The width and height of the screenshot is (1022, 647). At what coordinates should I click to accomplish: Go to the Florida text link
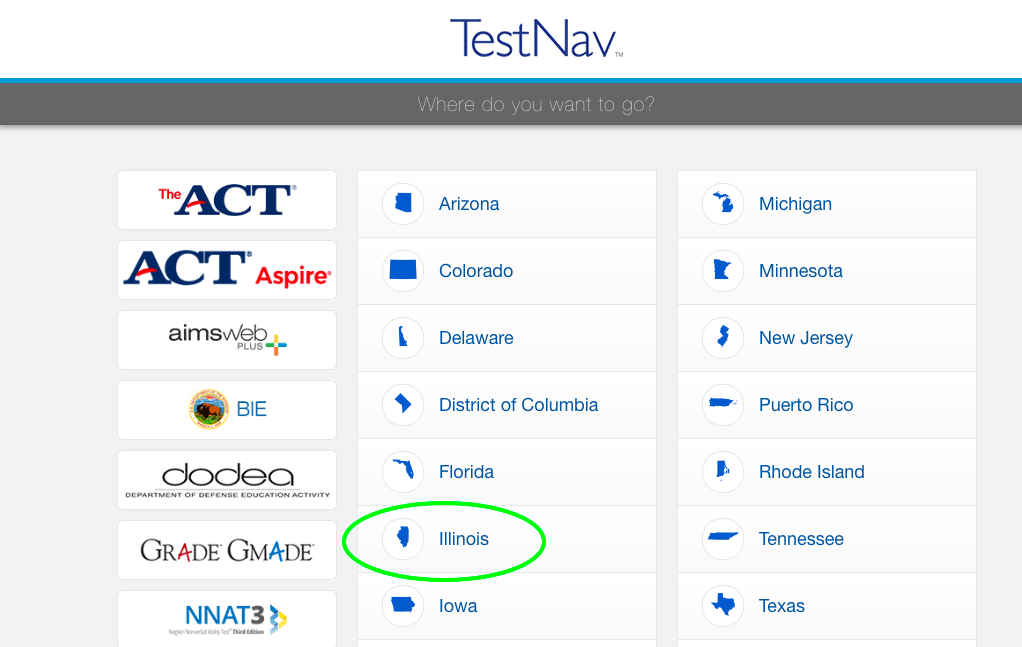[x=466, y=472]
